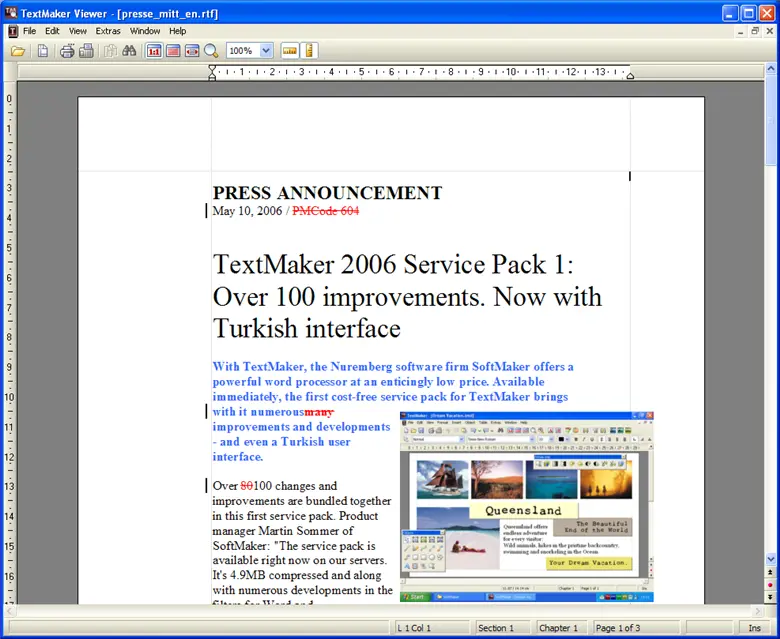Click the struck-through red '80' text
780x639 pixels.
click(247, 486)
